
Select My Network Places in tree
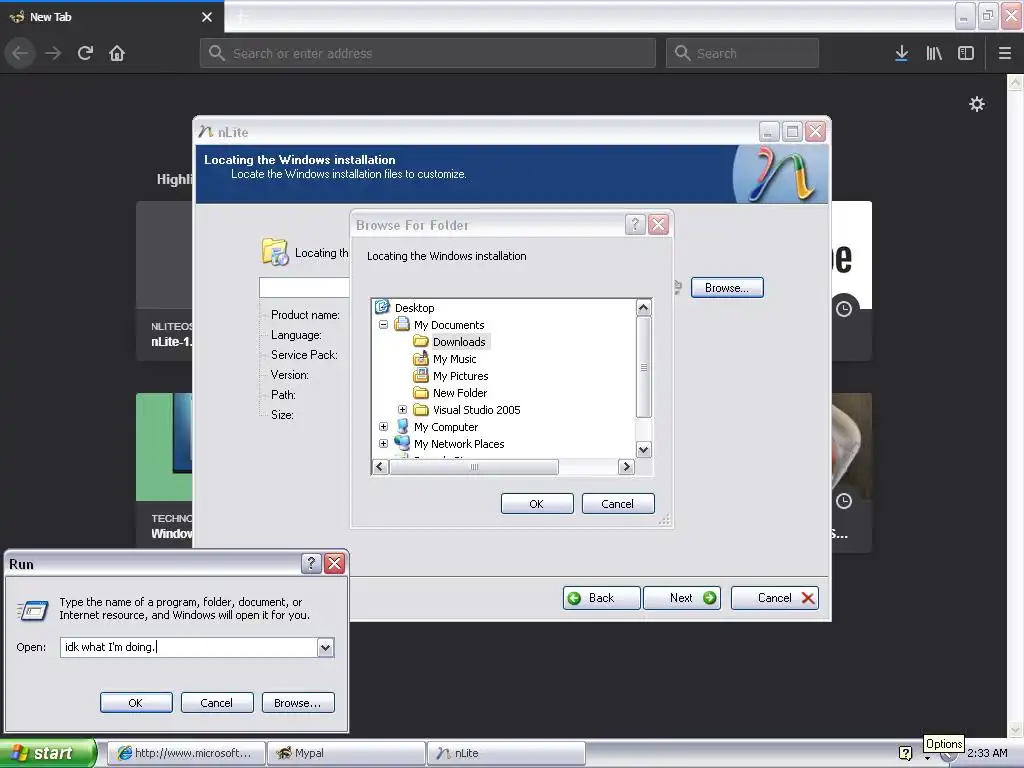coord(459,443)
